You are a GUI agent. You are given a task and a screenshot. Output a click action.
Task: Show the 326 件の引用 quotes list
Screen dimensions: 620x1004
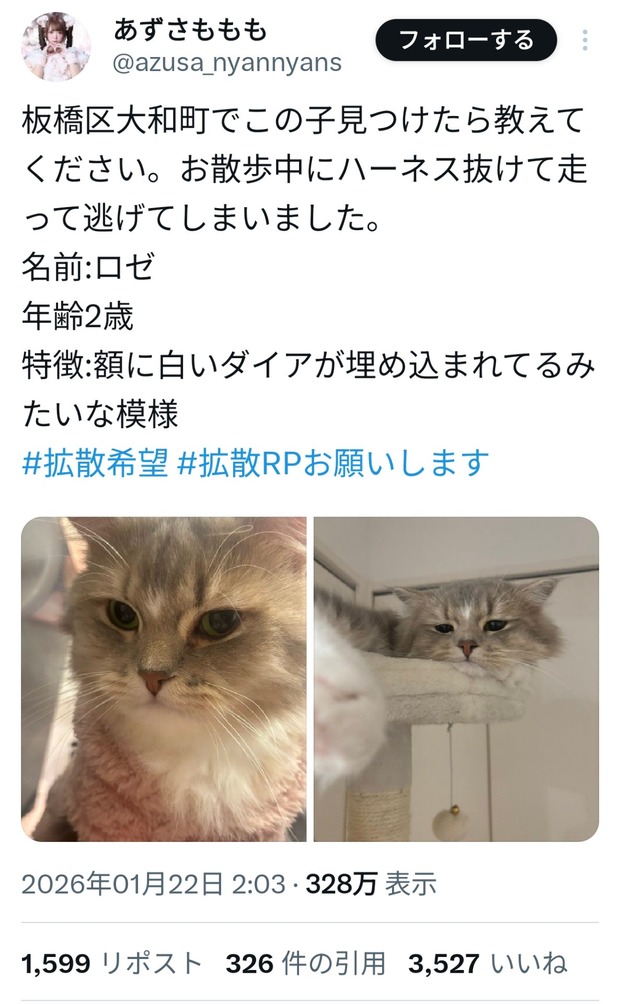[x=306, y=964]
